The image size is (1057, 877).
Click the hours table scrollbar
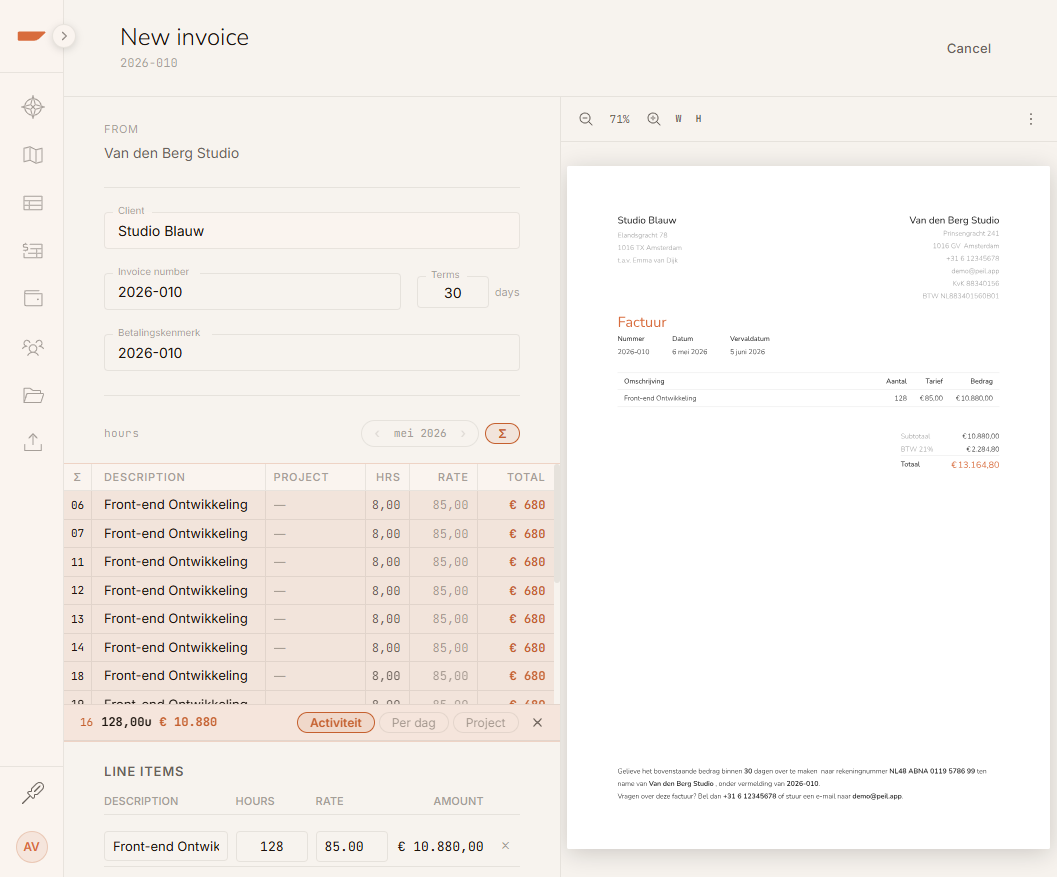pyautogui.click(x=557, y=523)
